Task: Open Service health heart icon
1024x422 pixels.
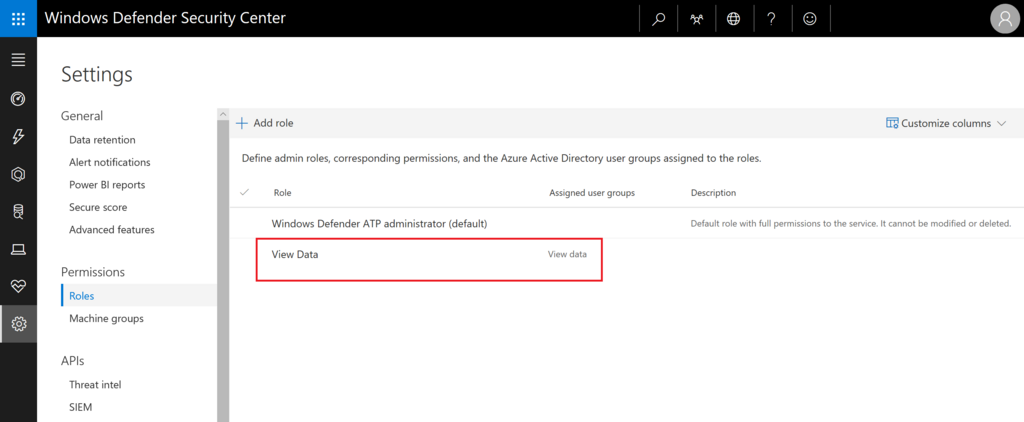Action: coord(18,286)
